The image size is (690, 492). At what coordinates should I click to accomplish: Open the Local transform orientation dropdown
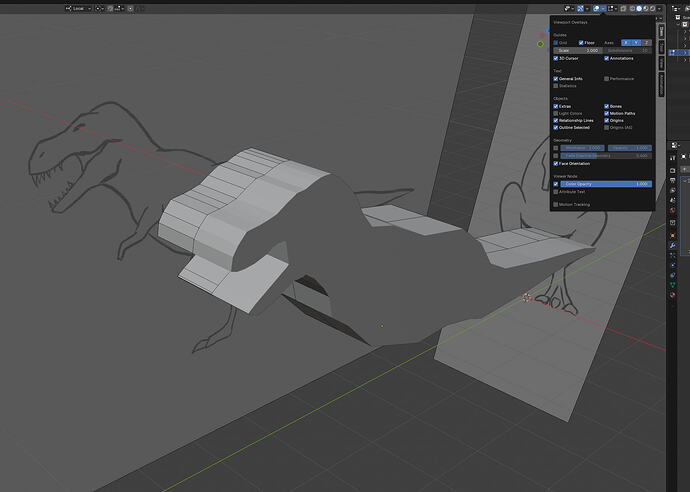78,8
